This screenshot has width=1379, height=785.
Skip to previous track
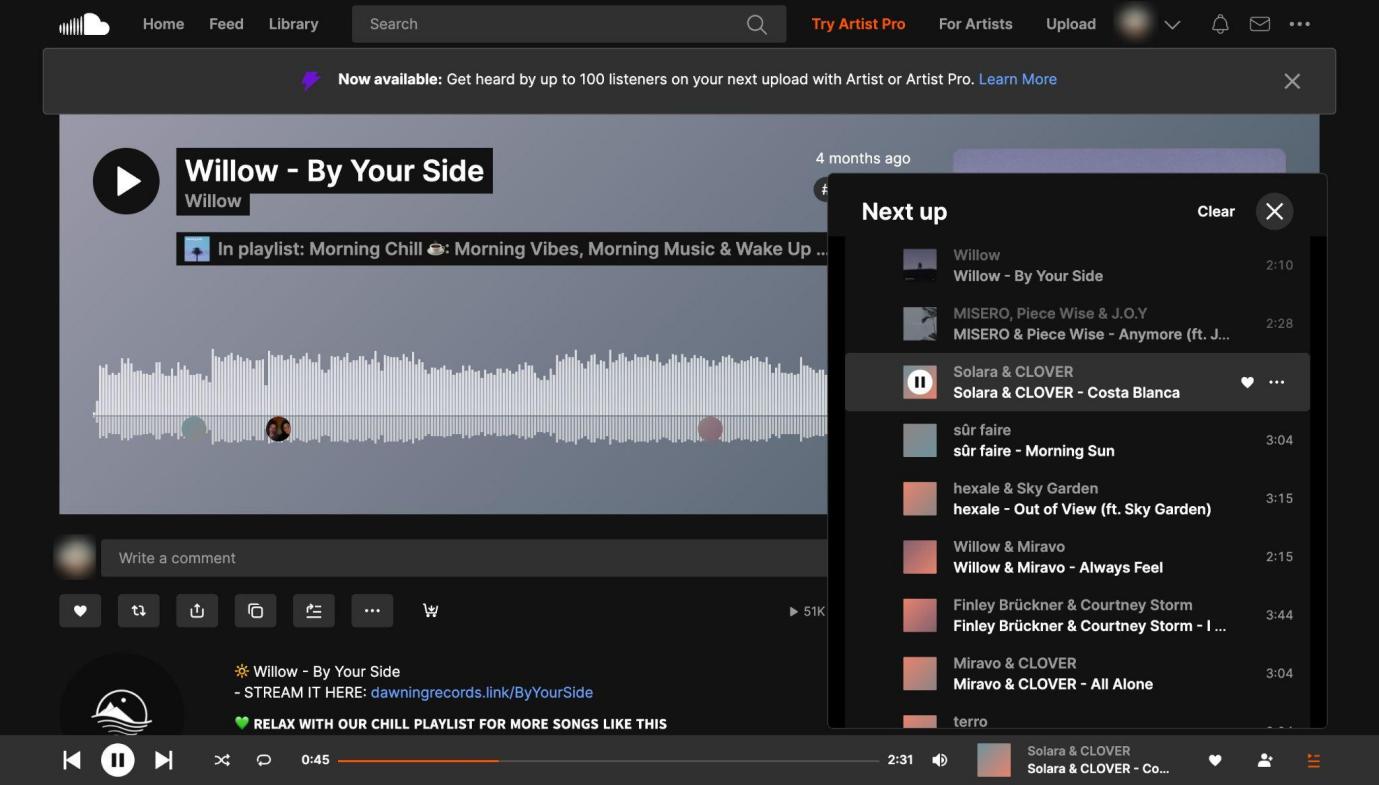[72, 761]
